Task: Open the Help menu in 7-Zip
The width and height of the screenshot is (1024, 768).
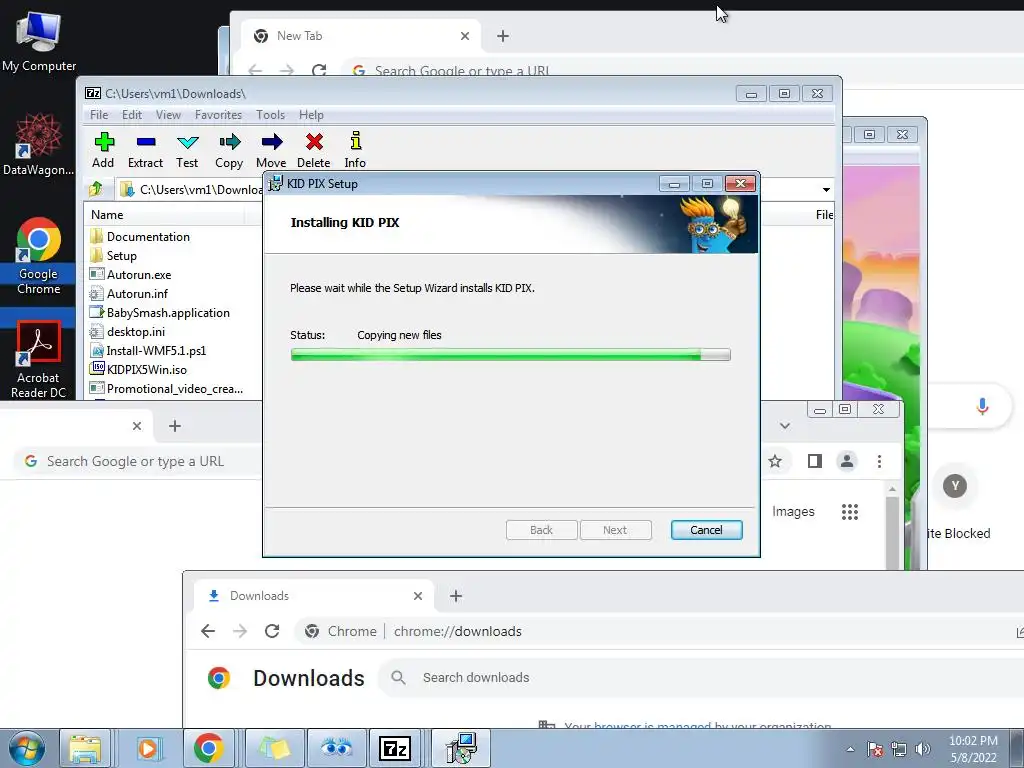Action: pyautogui.click(x=311, y=115)
